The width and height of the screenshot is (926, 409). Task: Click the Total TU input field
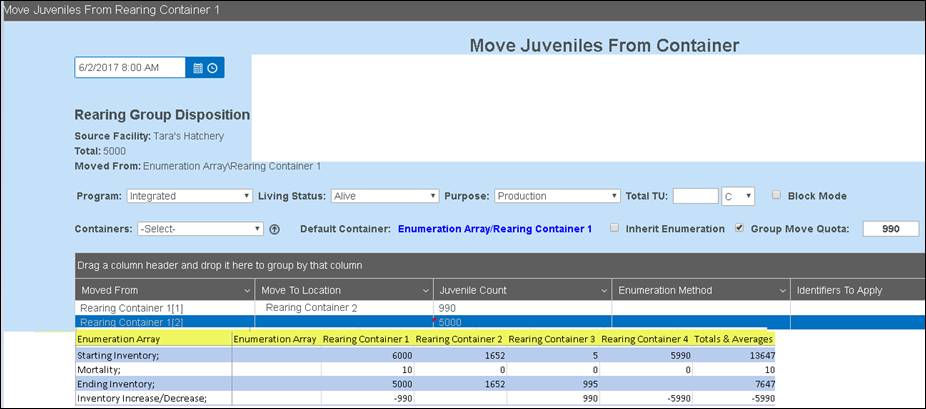(695, 196)
